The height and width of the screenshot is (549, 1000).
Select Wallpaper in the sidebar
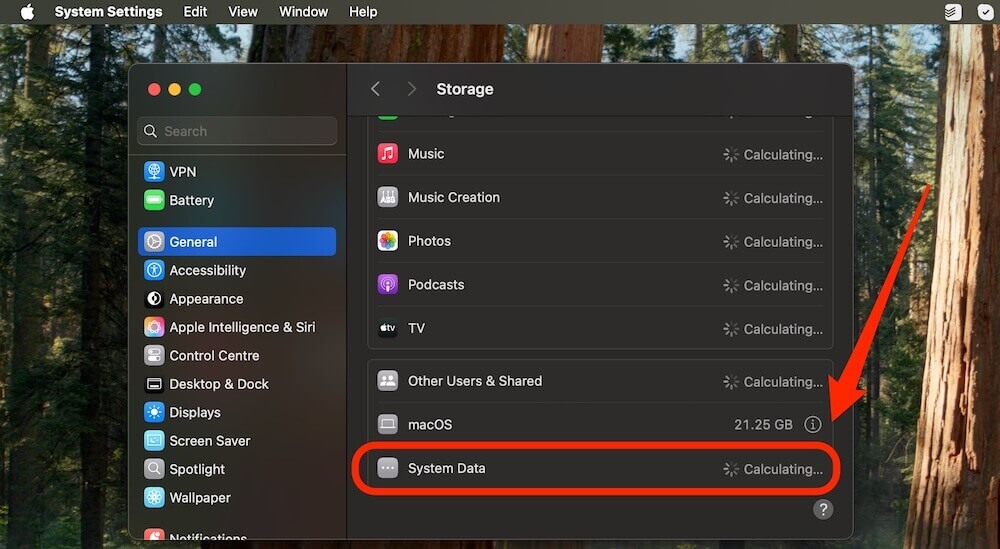point(200,497)
